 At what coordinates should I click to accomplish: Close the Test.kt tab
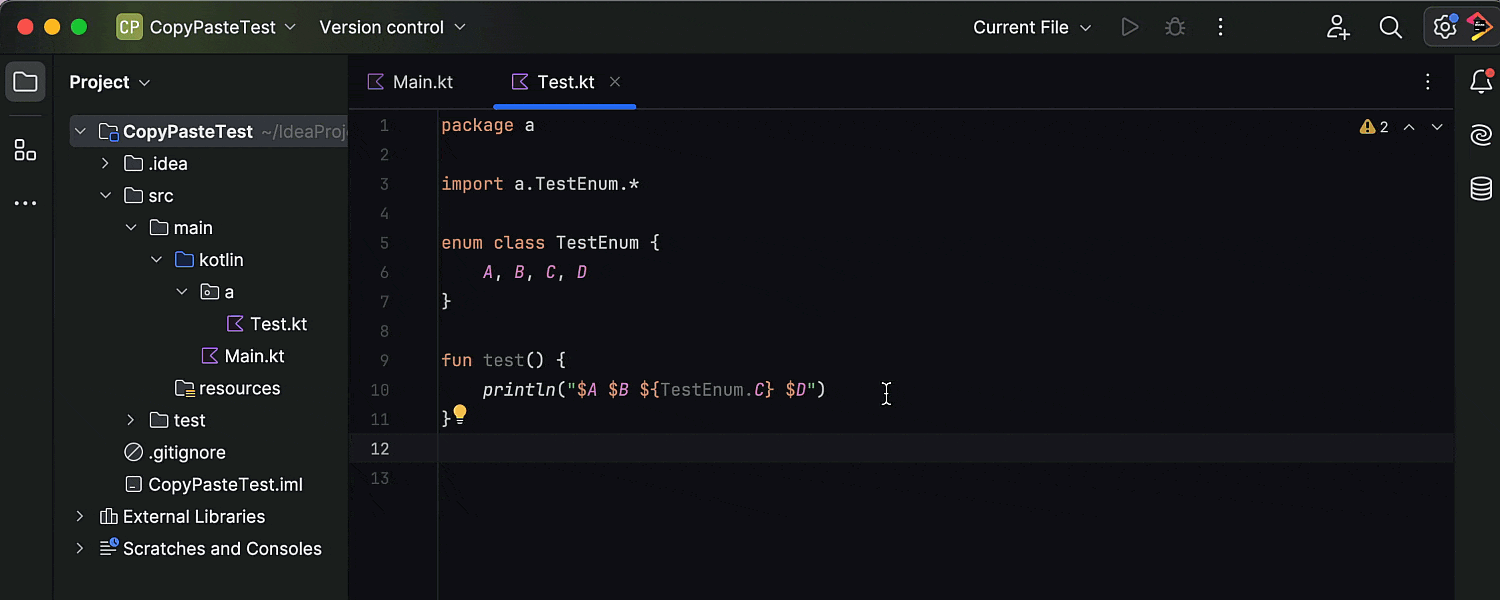(616, 81)
